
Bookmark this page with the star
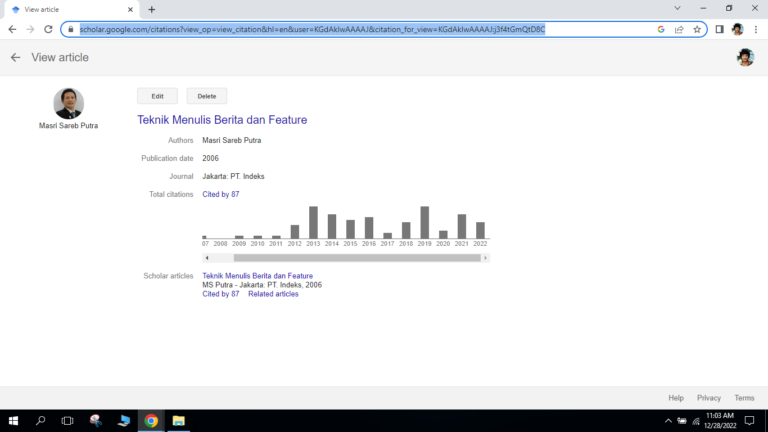(x=697, y=29)
